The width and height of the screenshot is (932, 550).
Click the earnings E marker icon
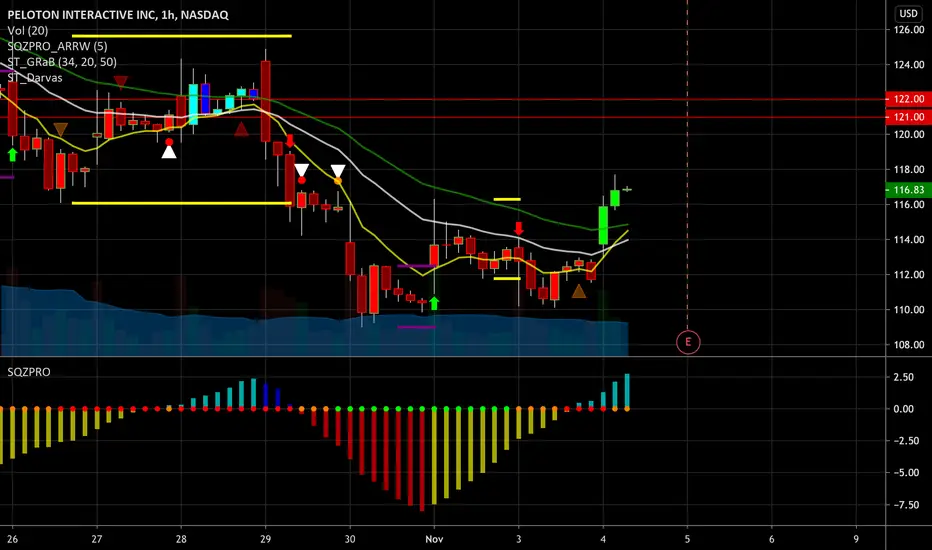pos(688,342)
